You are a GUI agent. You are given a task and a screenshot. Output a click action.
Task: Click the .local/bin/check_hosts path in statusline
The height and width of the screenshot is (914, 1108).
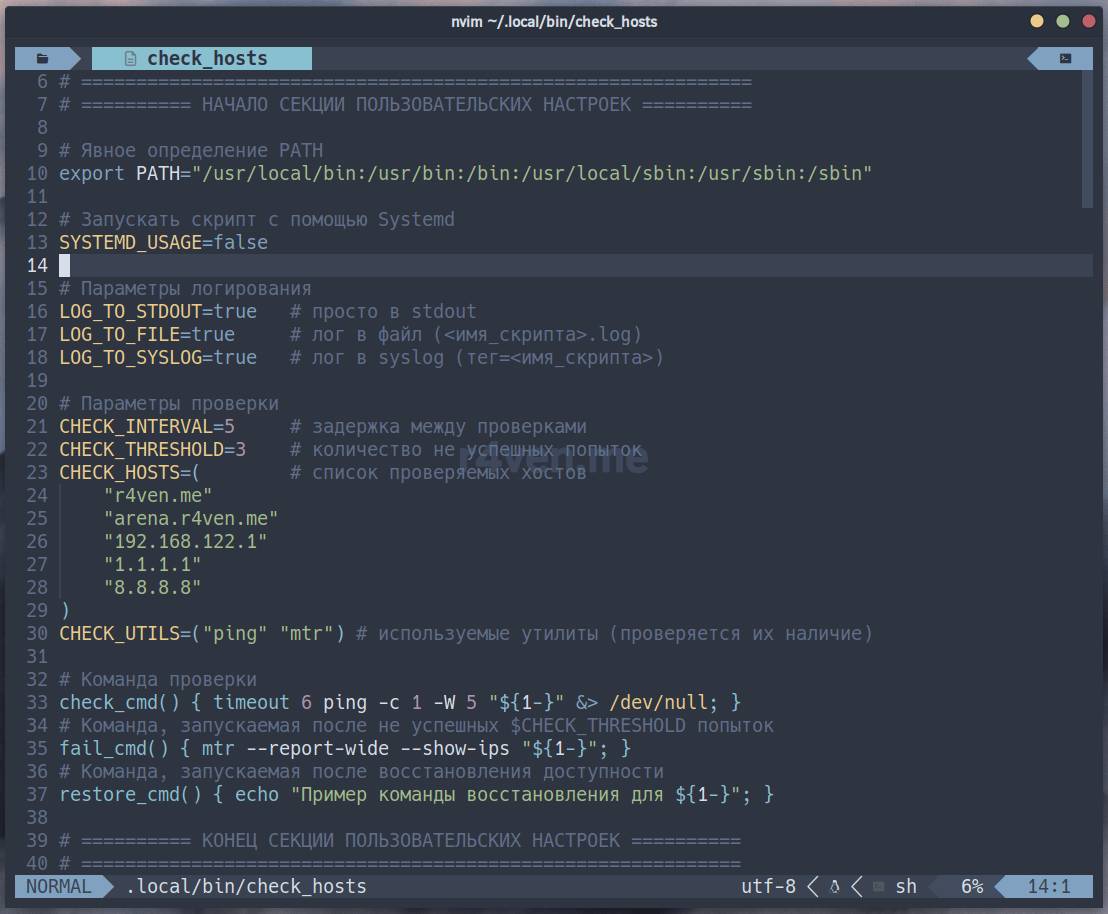tap(246, 887)
